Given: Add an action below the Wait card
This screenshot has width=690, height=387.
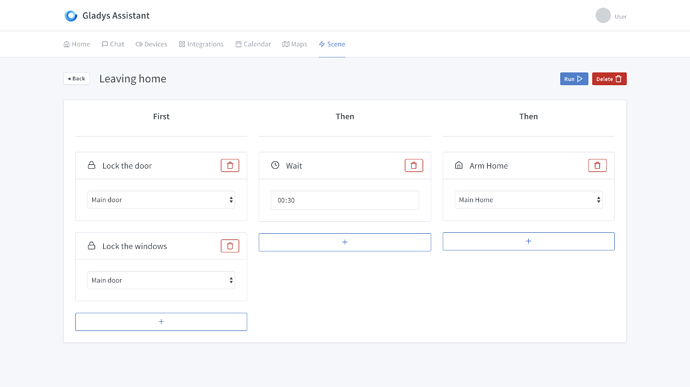Looking at the screenshot, I should [345, 242].
